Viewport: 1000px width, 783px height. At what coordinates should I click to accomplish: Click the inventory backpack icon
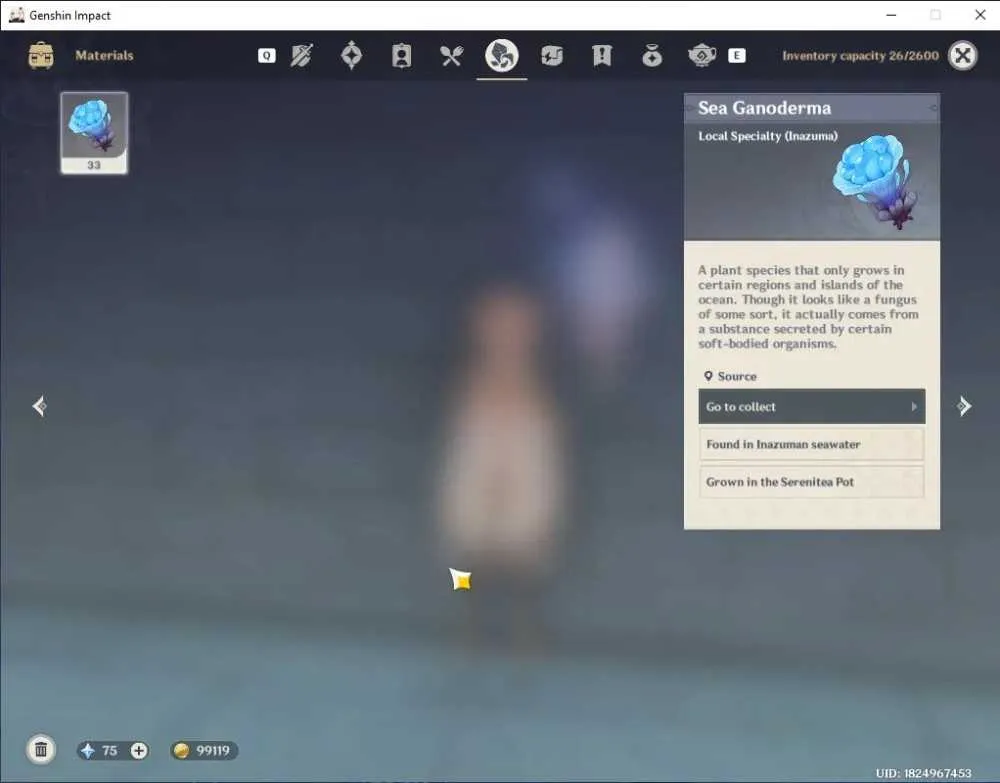click(x=41, y=55)
